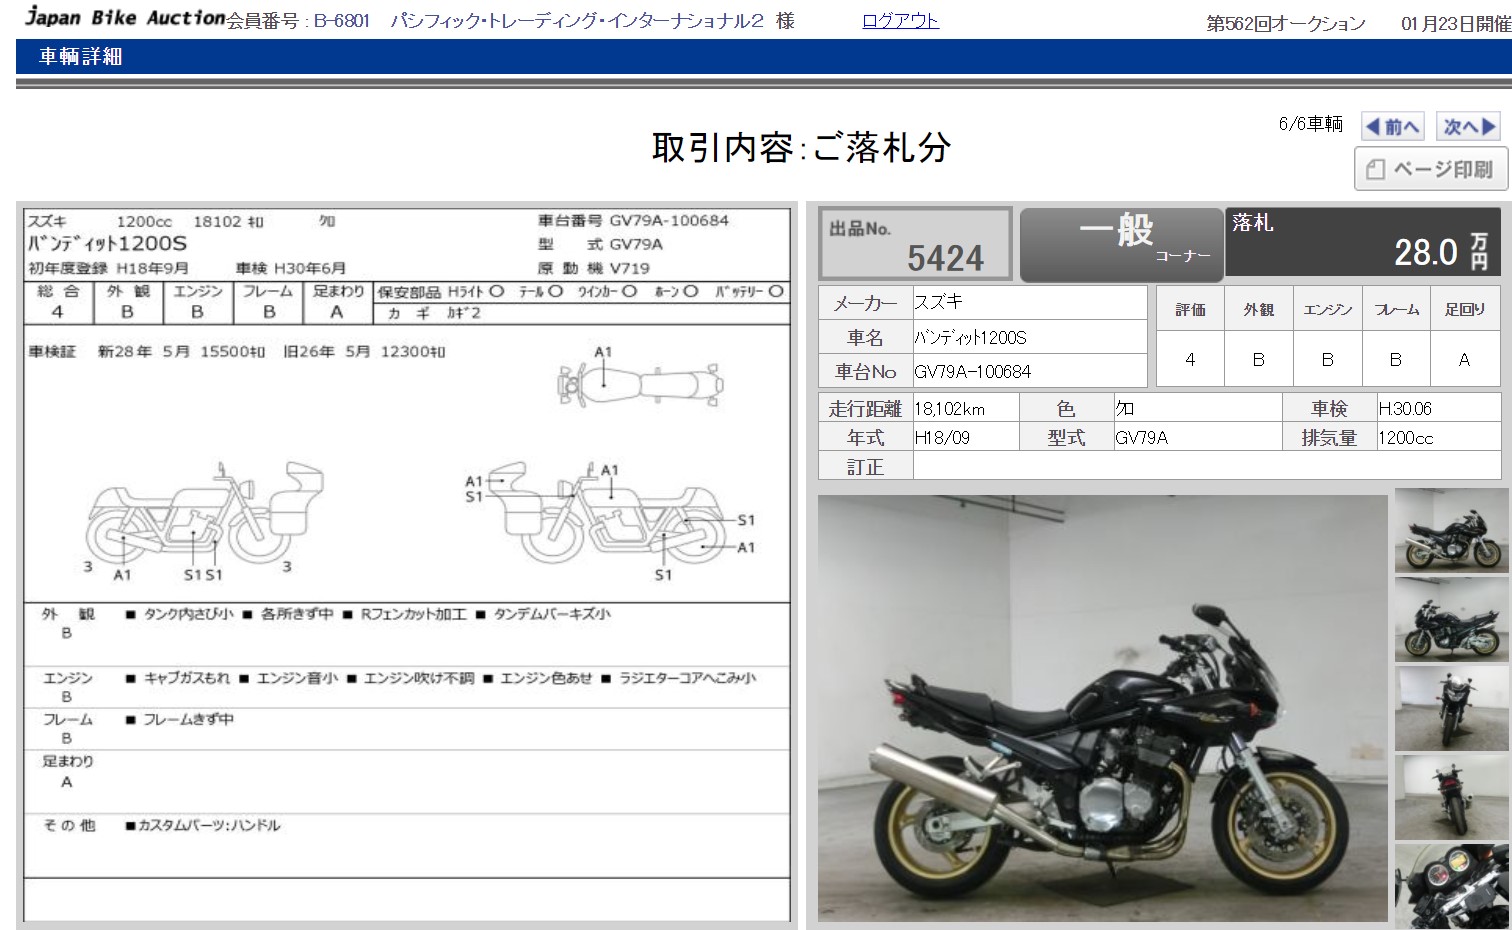1512x930 pixels.
Task: Click the Japan Bike Auction logo
Action: coord(125,17)
